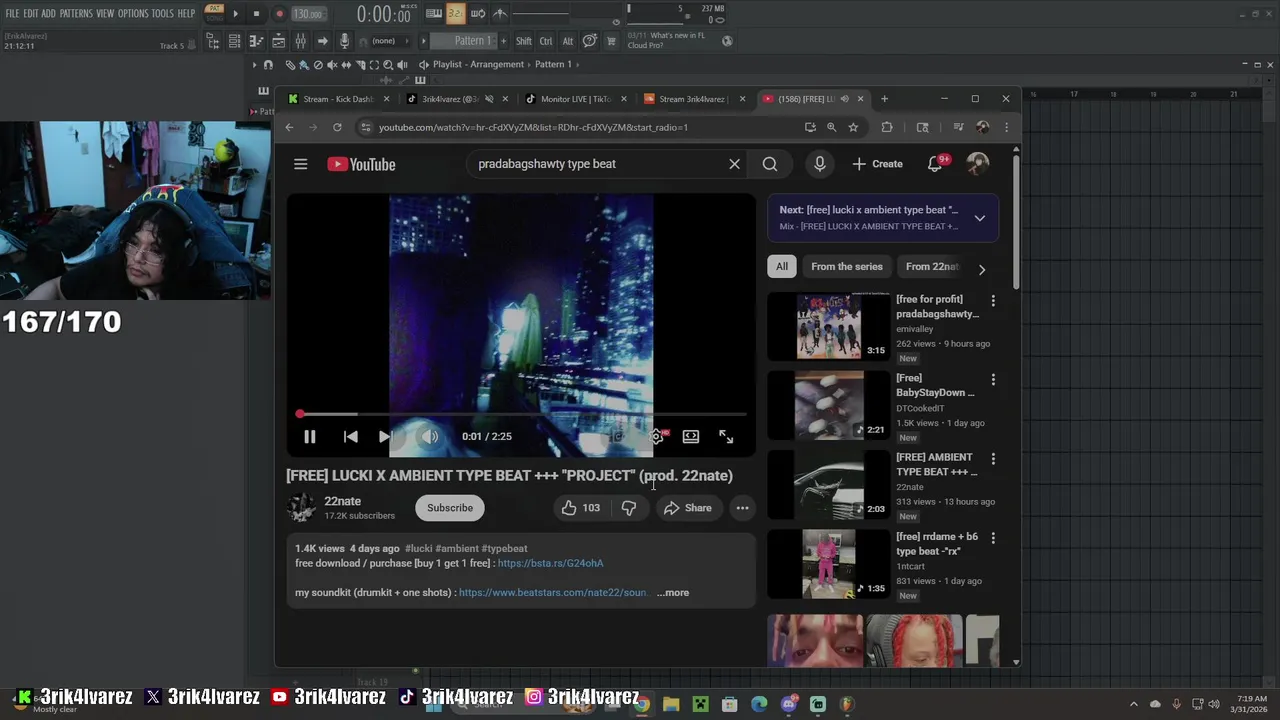Viewport: 1280px width, 720px height.
Task: Like the LUCKI X AMBIENT video
Action: [x=580, y=508]
